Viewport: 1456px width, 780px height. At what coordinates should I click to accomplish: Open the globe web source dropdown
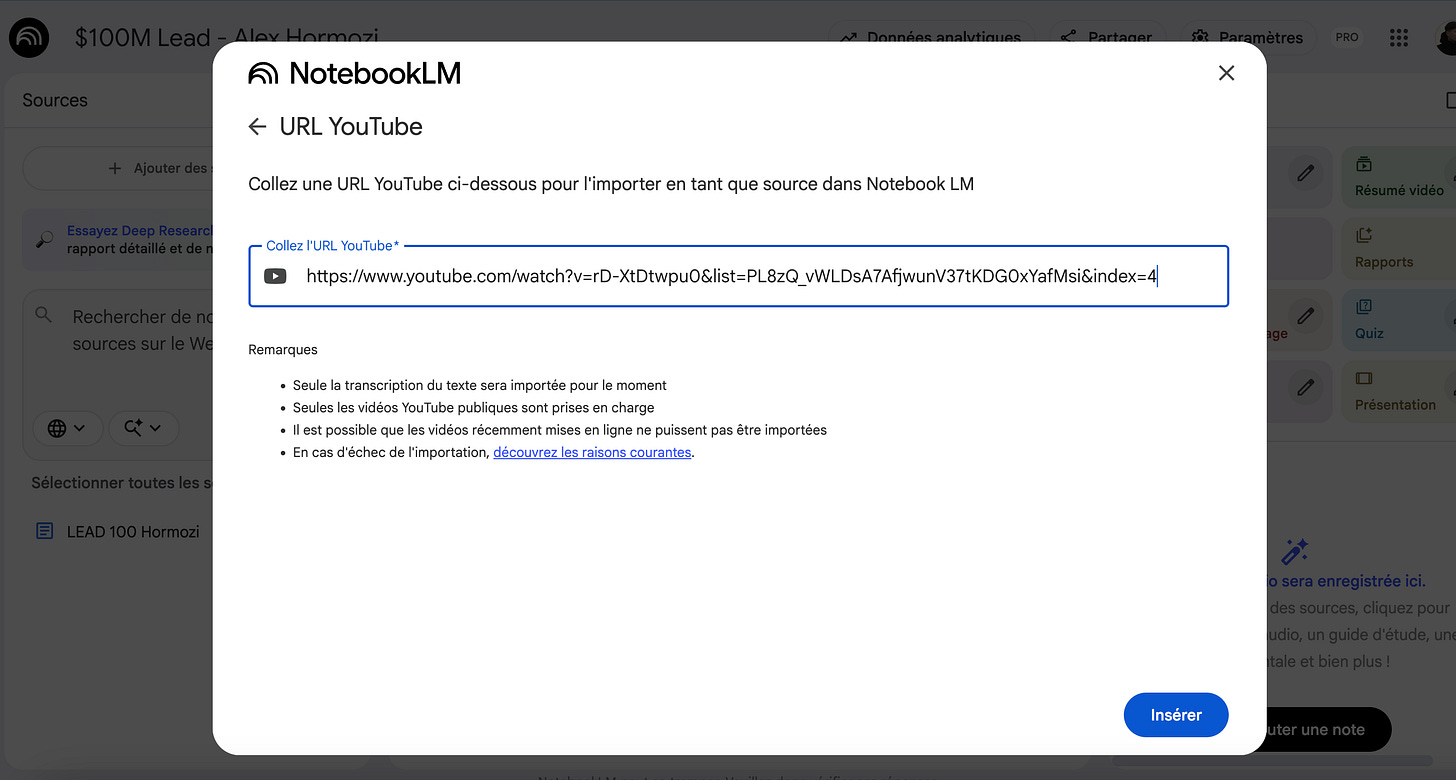click(67, 428)
